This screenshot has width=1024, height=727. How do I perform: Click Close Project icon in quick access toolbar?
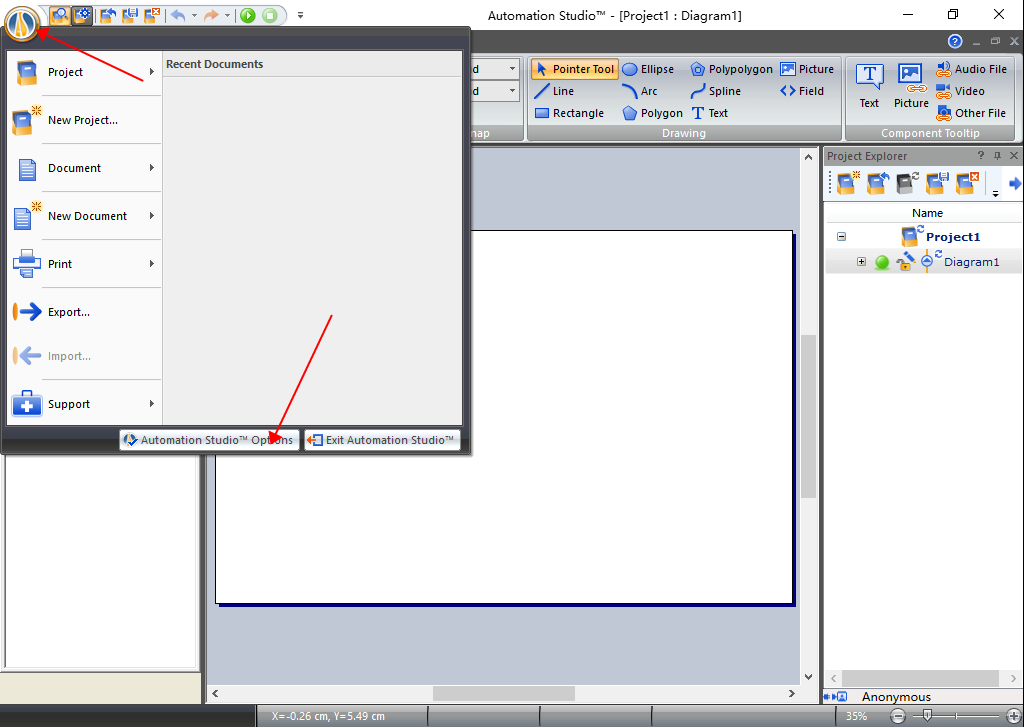pos(152,15)
